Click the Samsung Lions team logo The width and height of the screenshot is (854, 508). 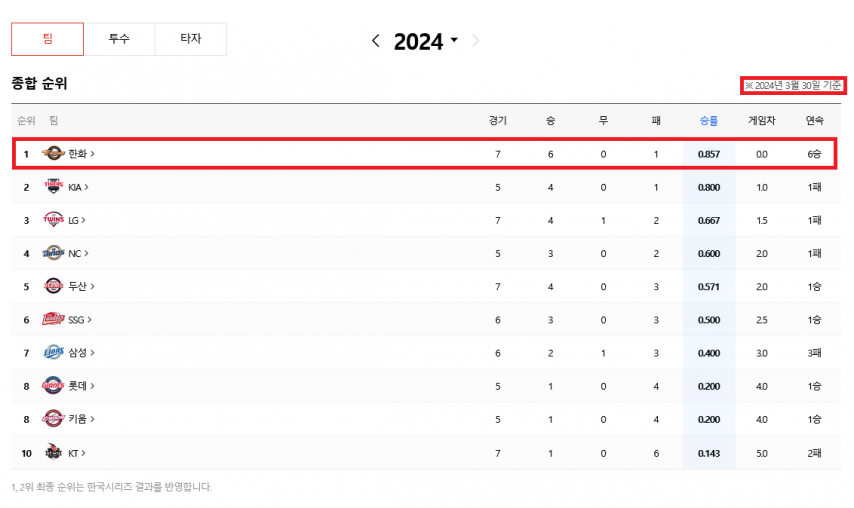point(53,352)
